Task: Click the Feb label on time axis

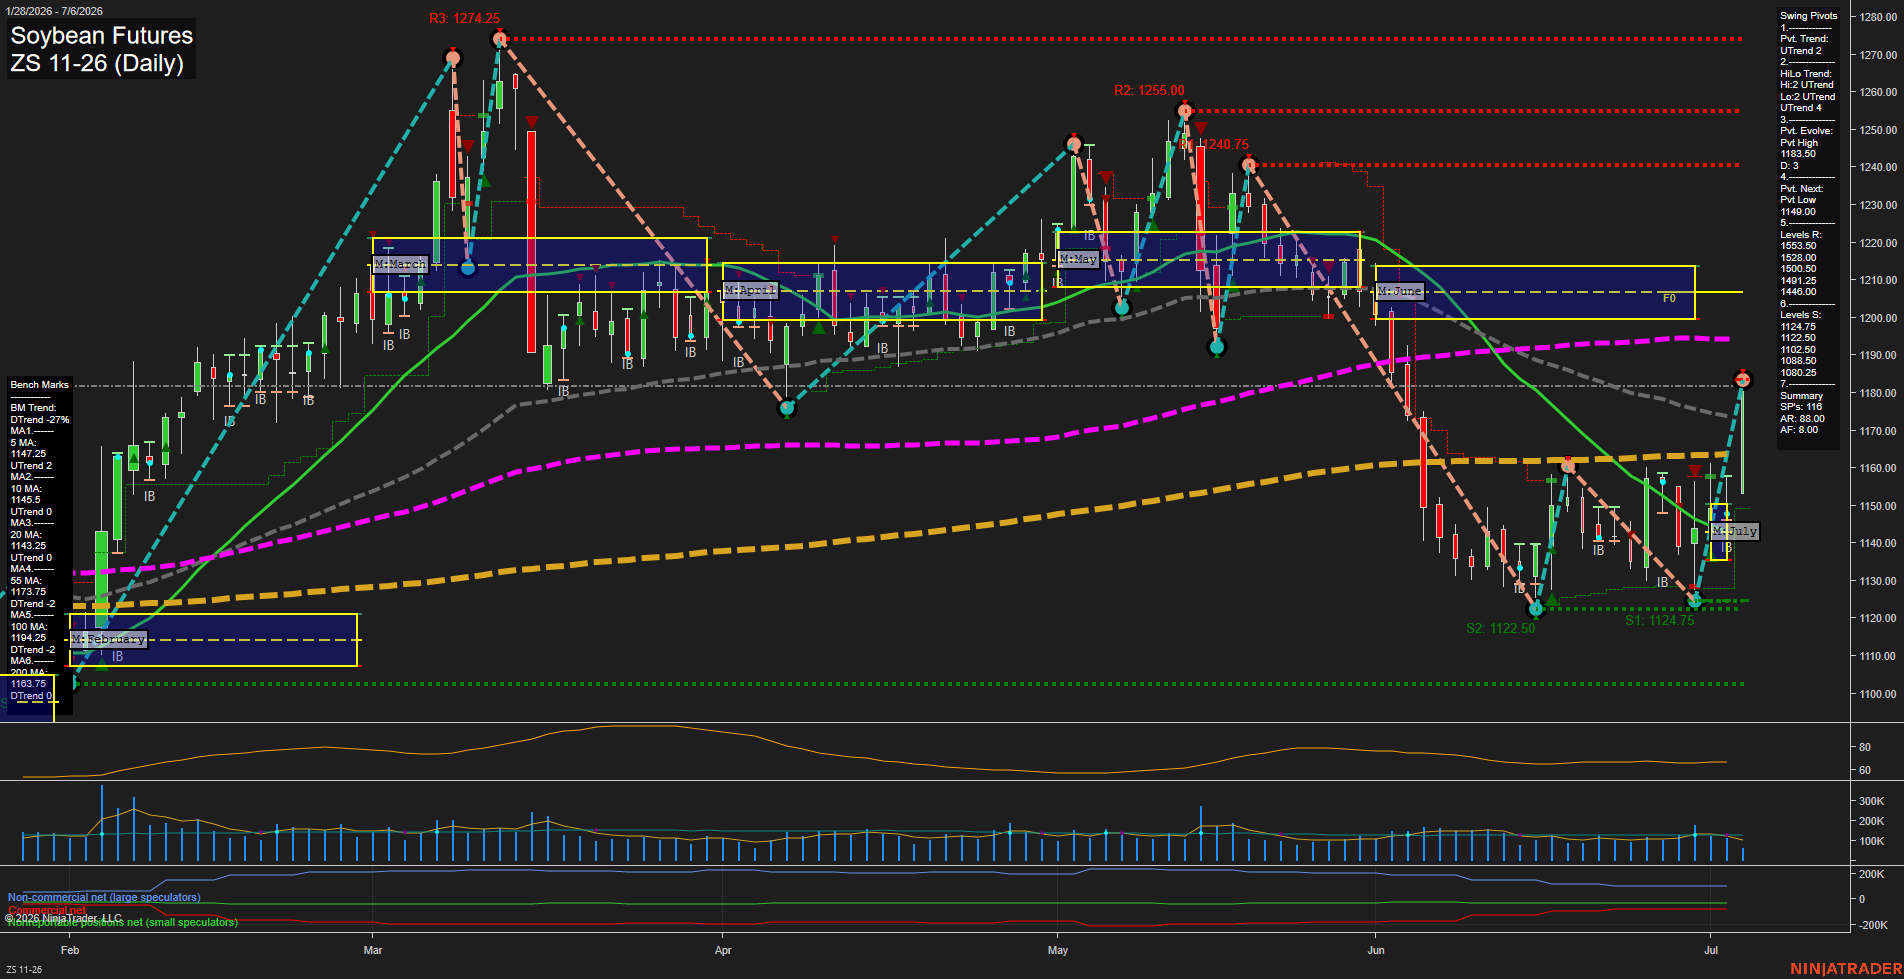Action: (70, 950)
